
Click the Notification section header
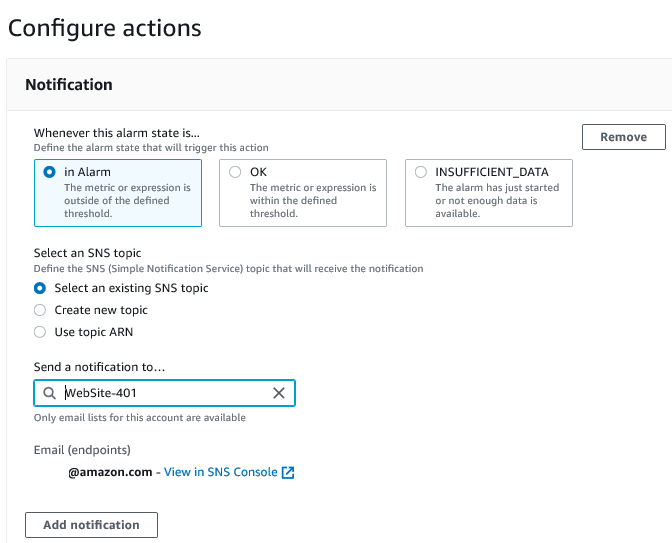69,85
